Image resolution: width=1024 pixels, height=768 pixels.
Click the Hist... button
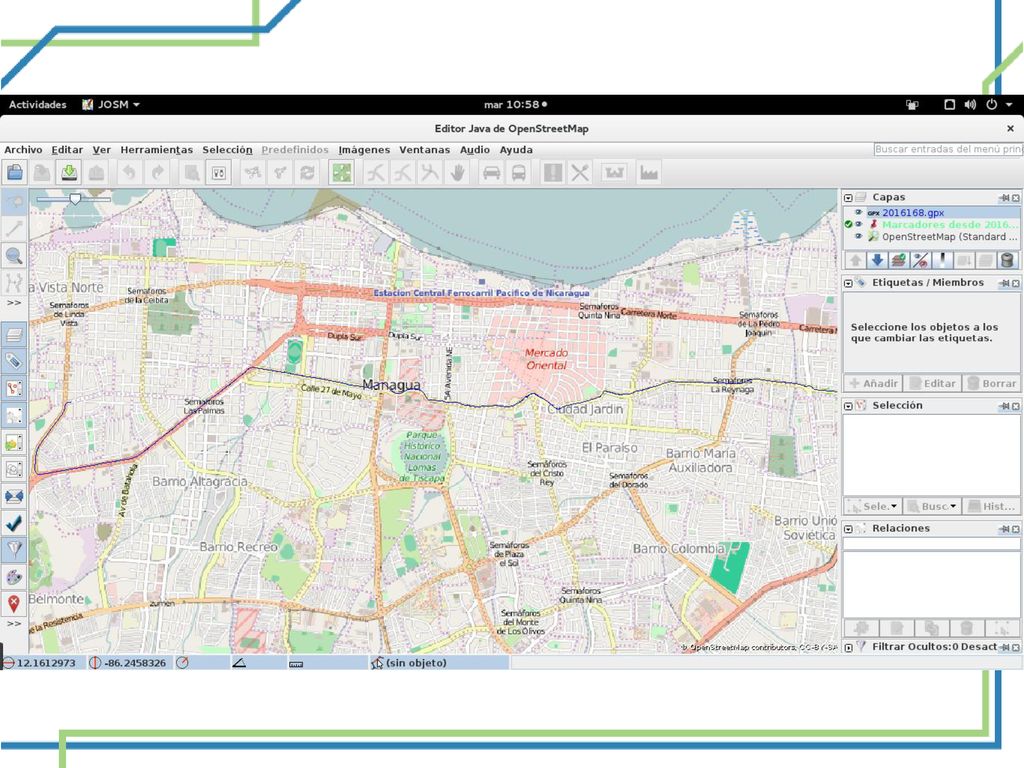pyautogui.click(x=991, y=506)
